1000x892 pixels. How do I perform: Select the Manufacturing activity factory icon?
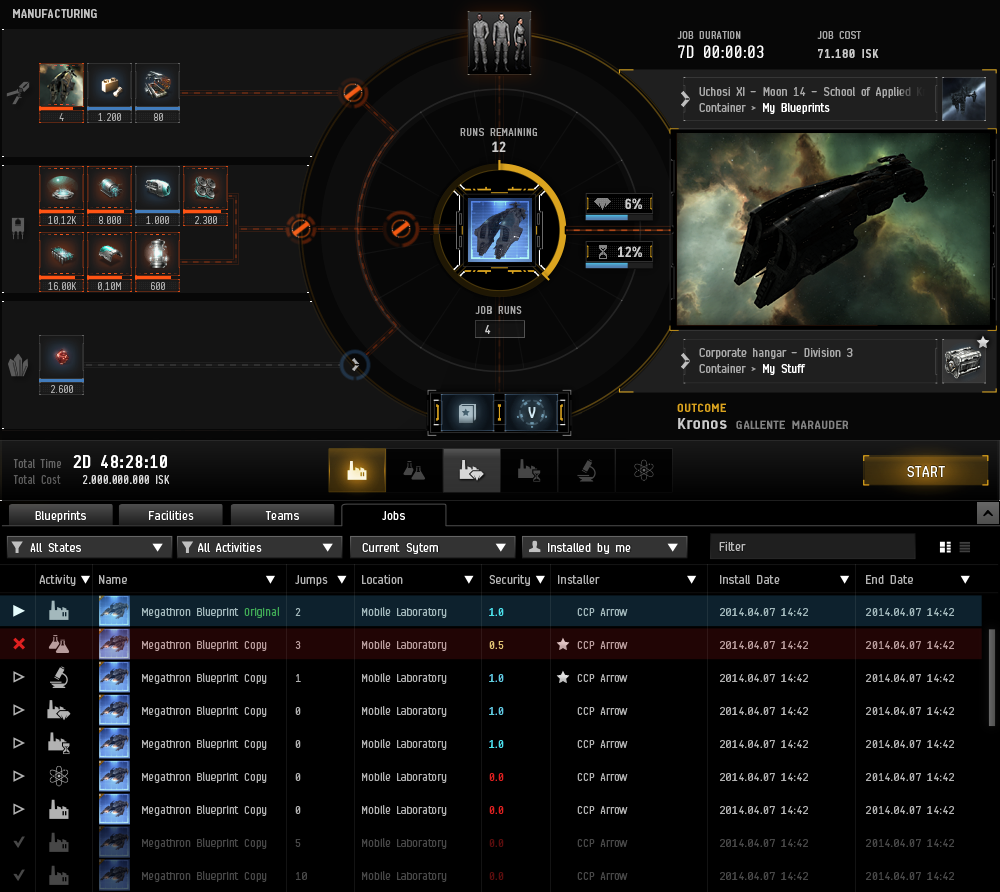pyautogui.click(x=357, y=471)
